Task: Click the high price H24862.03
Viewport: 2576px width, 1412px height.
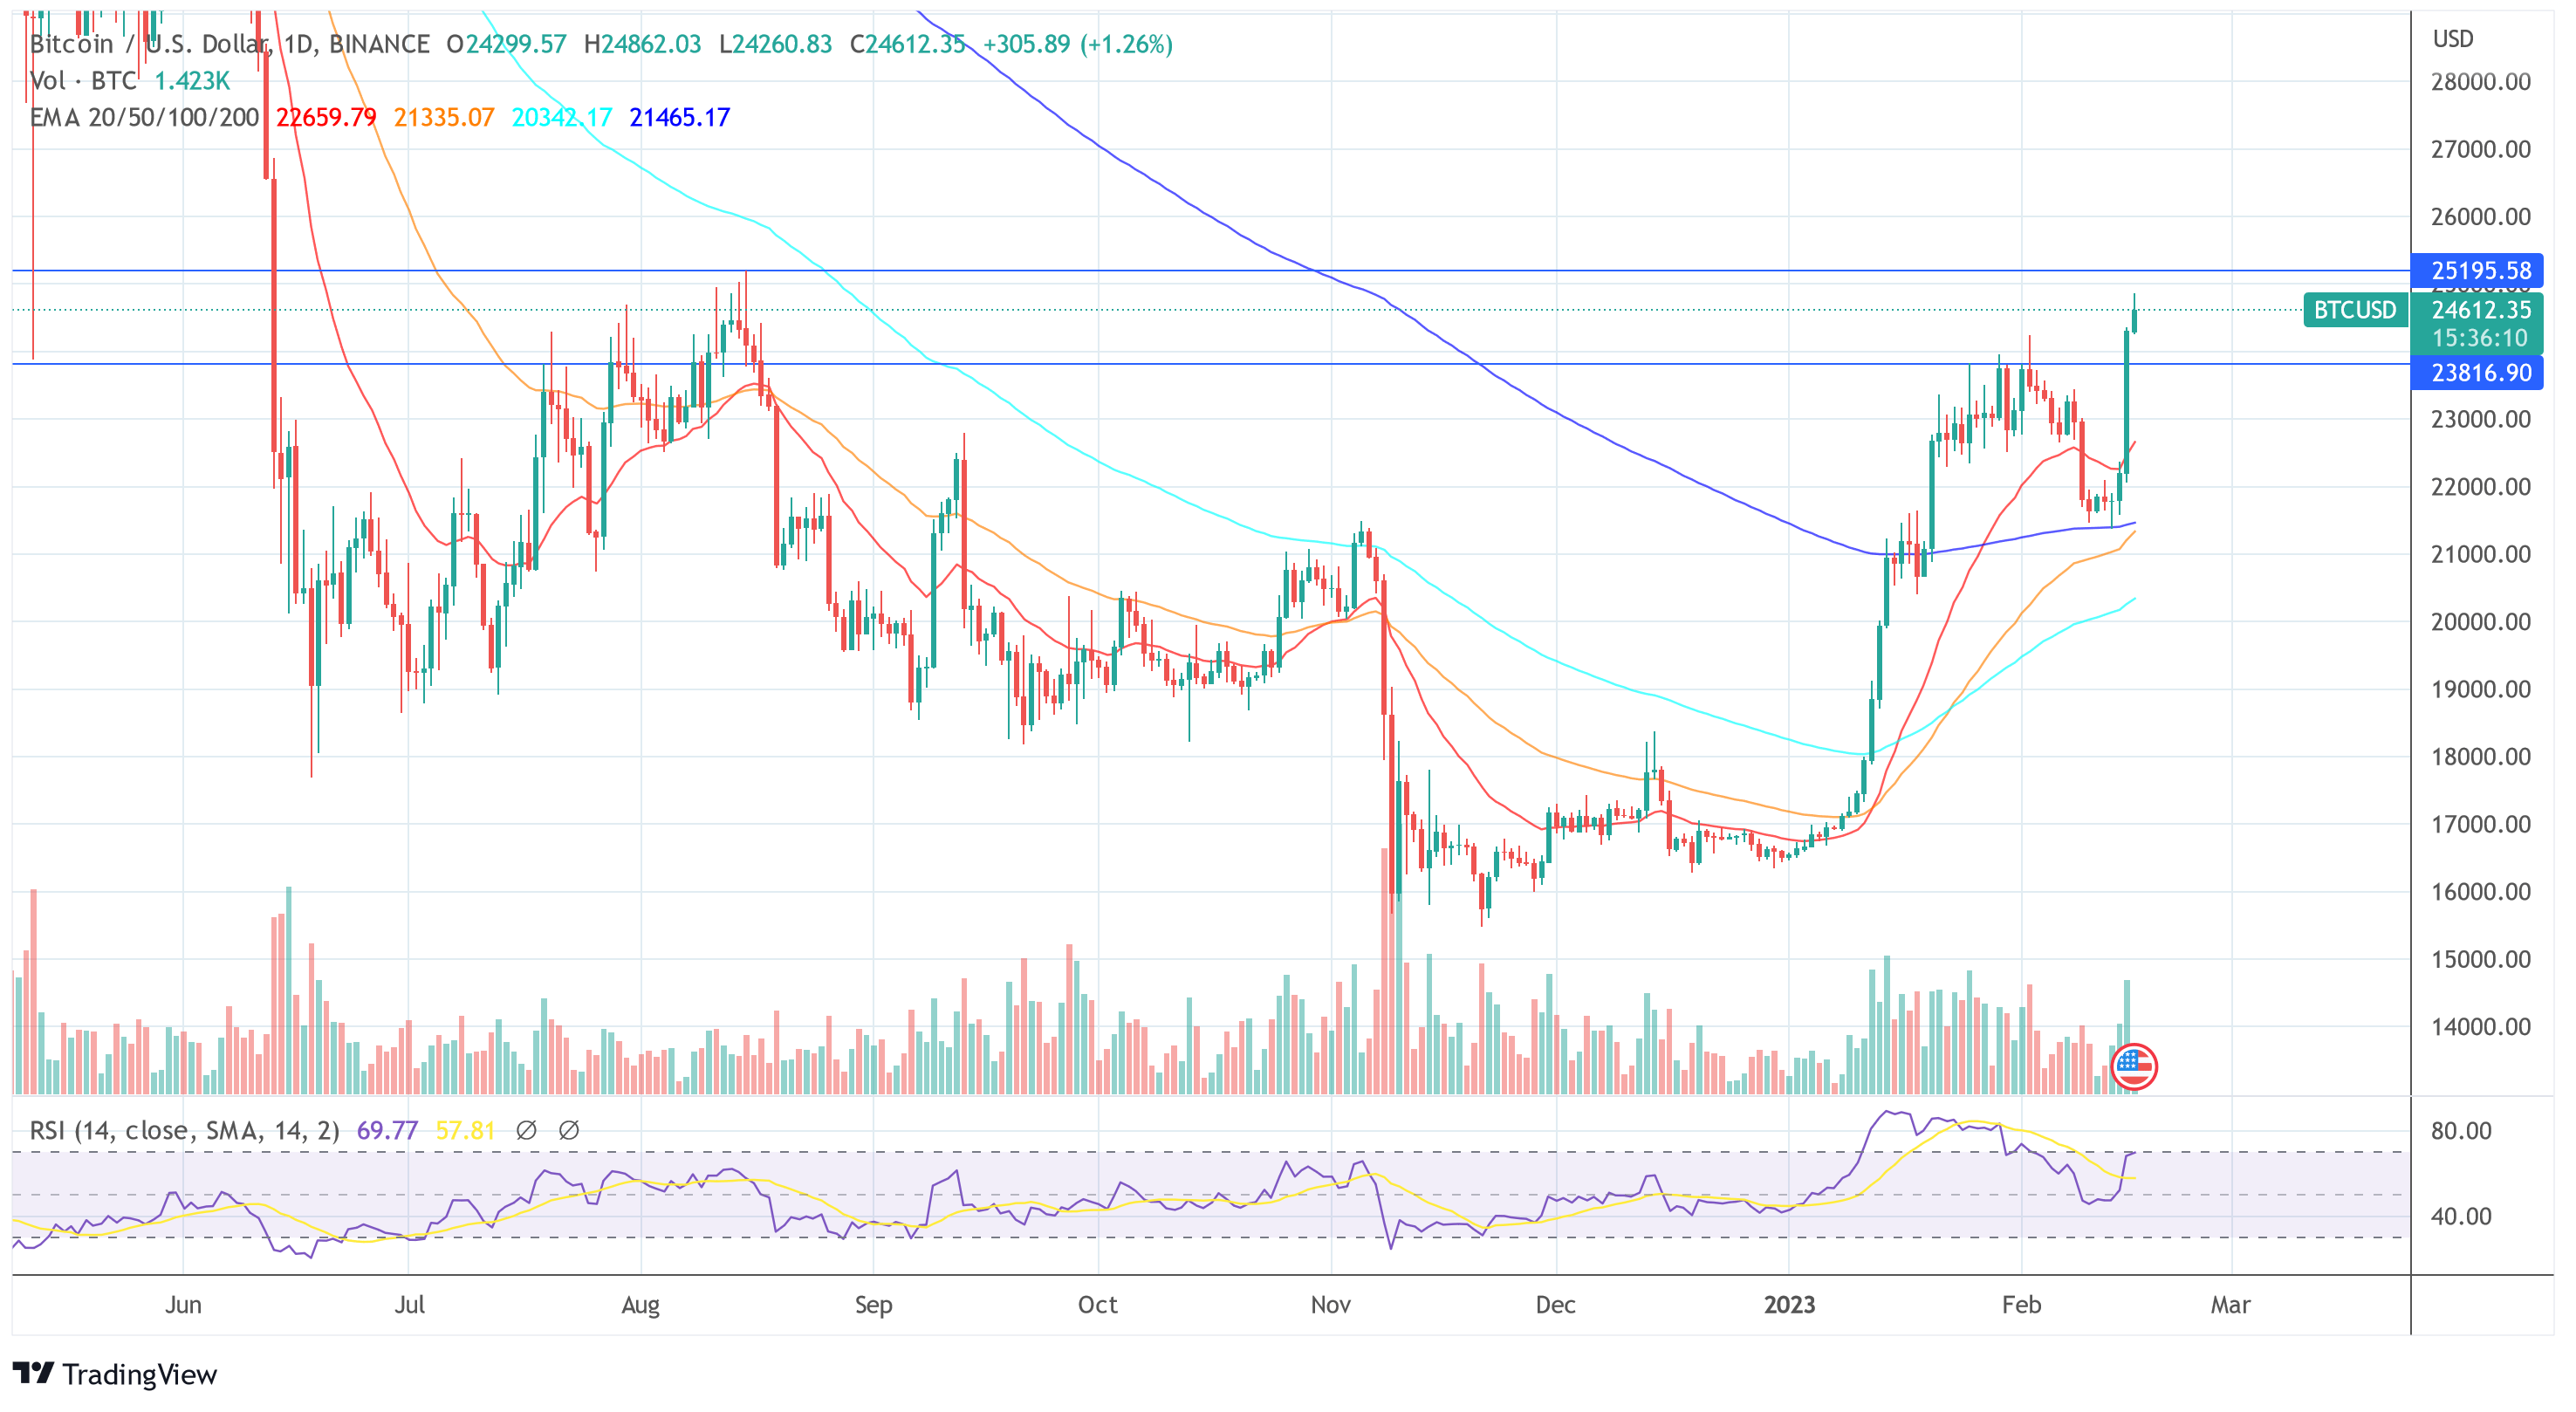Action: [642, 44]
